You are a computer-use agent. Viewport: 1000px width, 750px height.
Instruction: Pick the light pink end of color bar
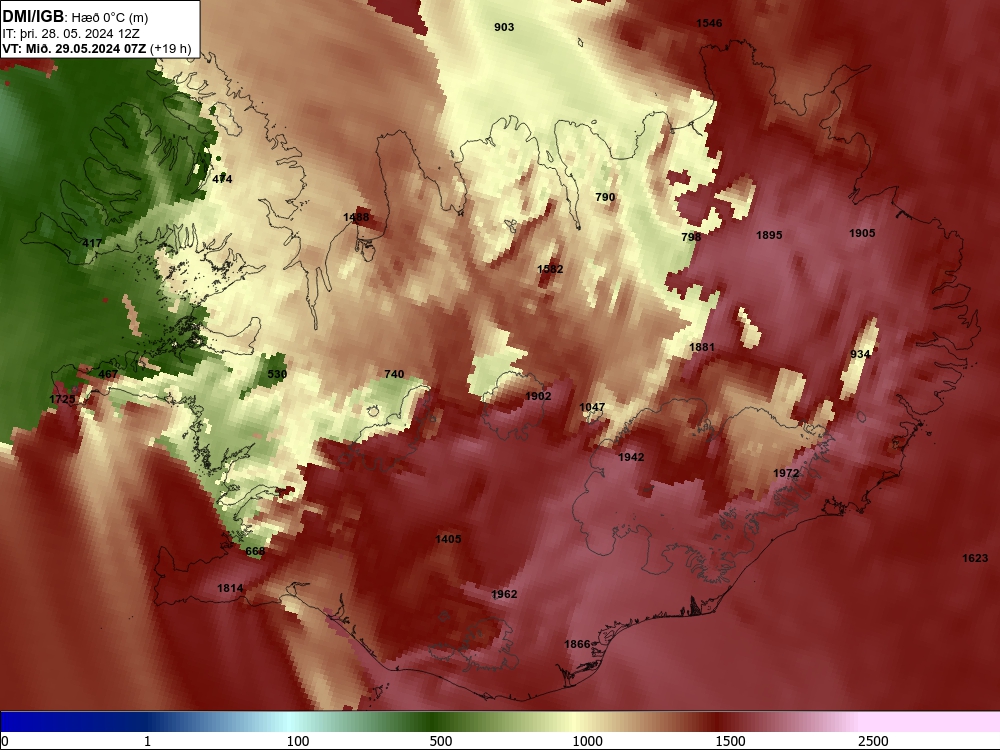click(931, 721)
